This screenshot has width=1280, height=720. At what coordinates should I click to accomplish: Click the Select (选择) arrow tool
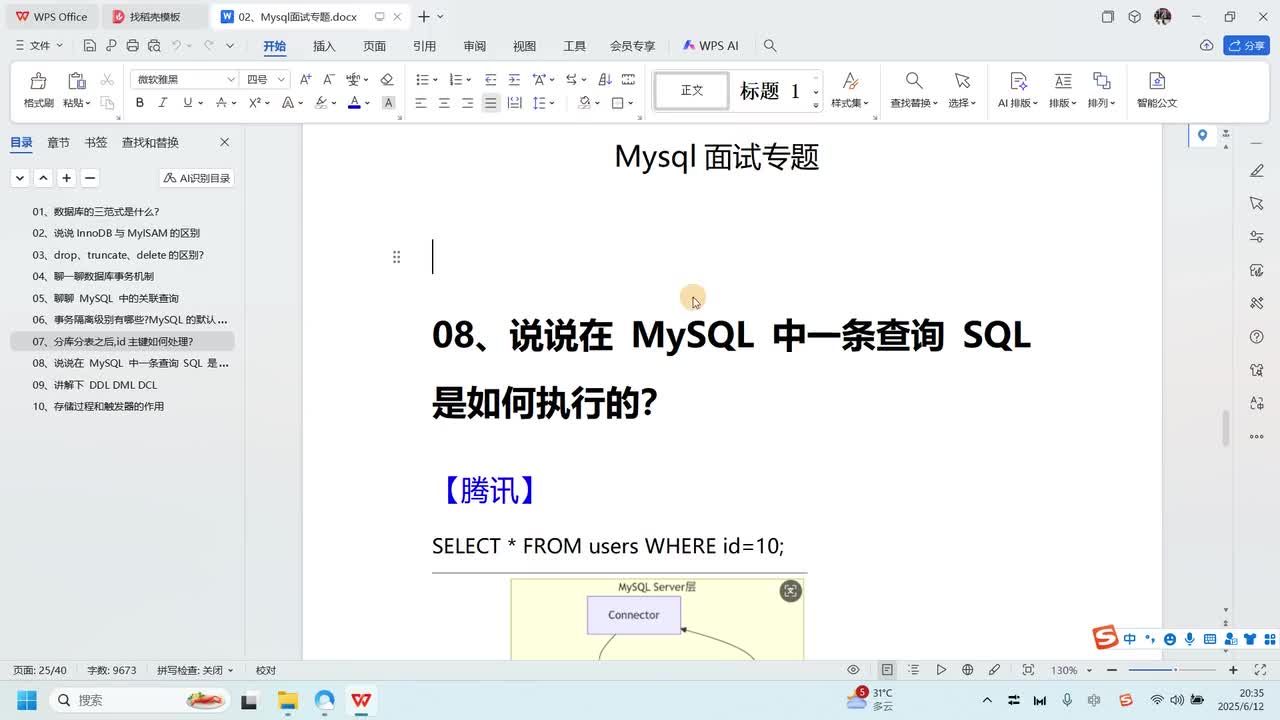click(x=962, y=81)
